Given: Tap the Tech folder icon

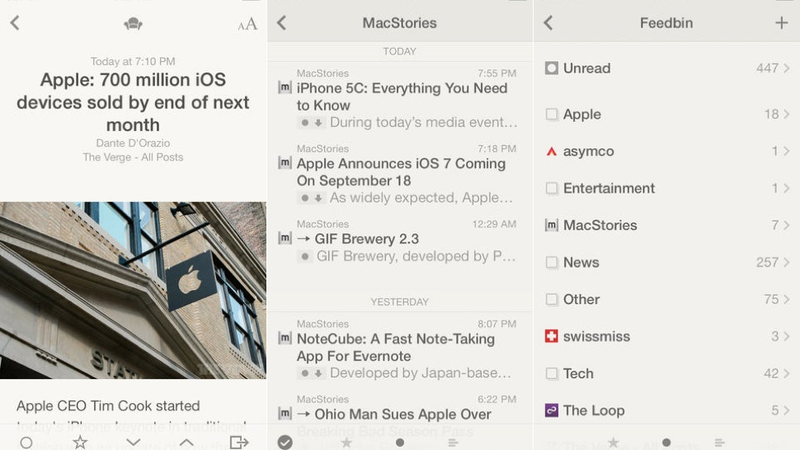Looking at the screenshot, I should point(552,373).
